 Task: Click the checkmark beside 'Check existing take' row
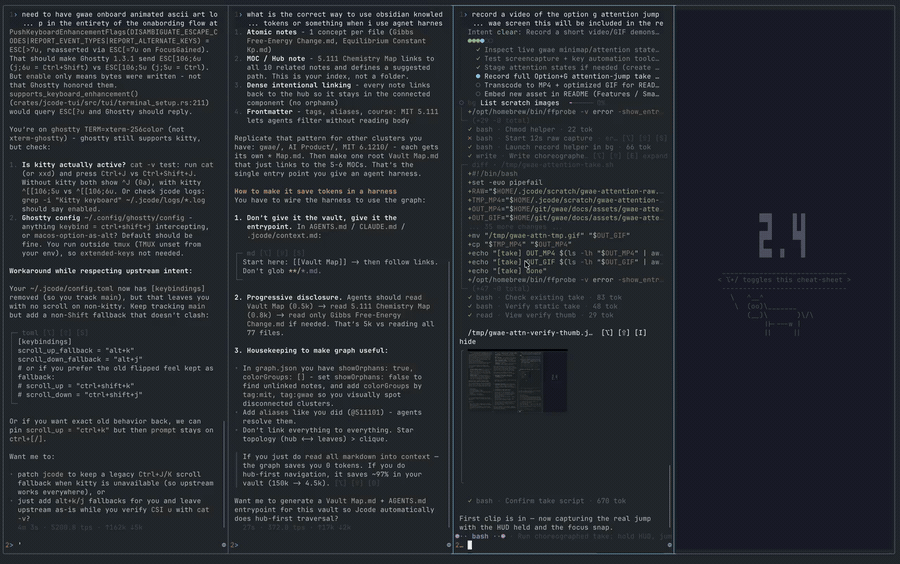(x=470, y=298)
